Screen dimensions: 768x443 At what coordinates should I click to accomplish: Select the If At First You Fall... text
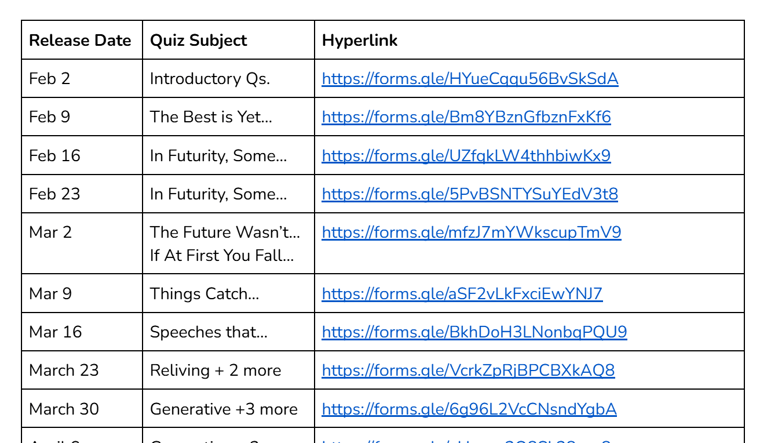pos(222,255)
